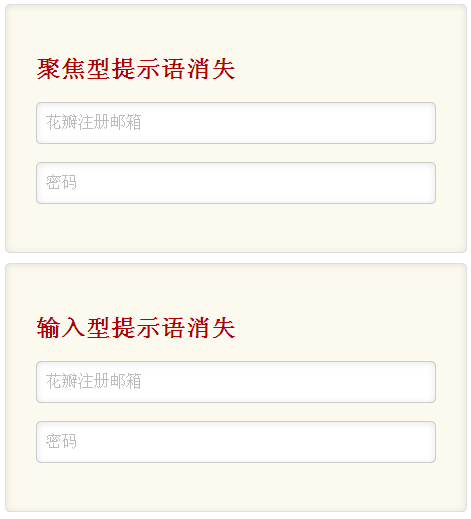Click the 密码 placeholder text in the lower form
Screen dimensions: 471x519
pos(61,441)
